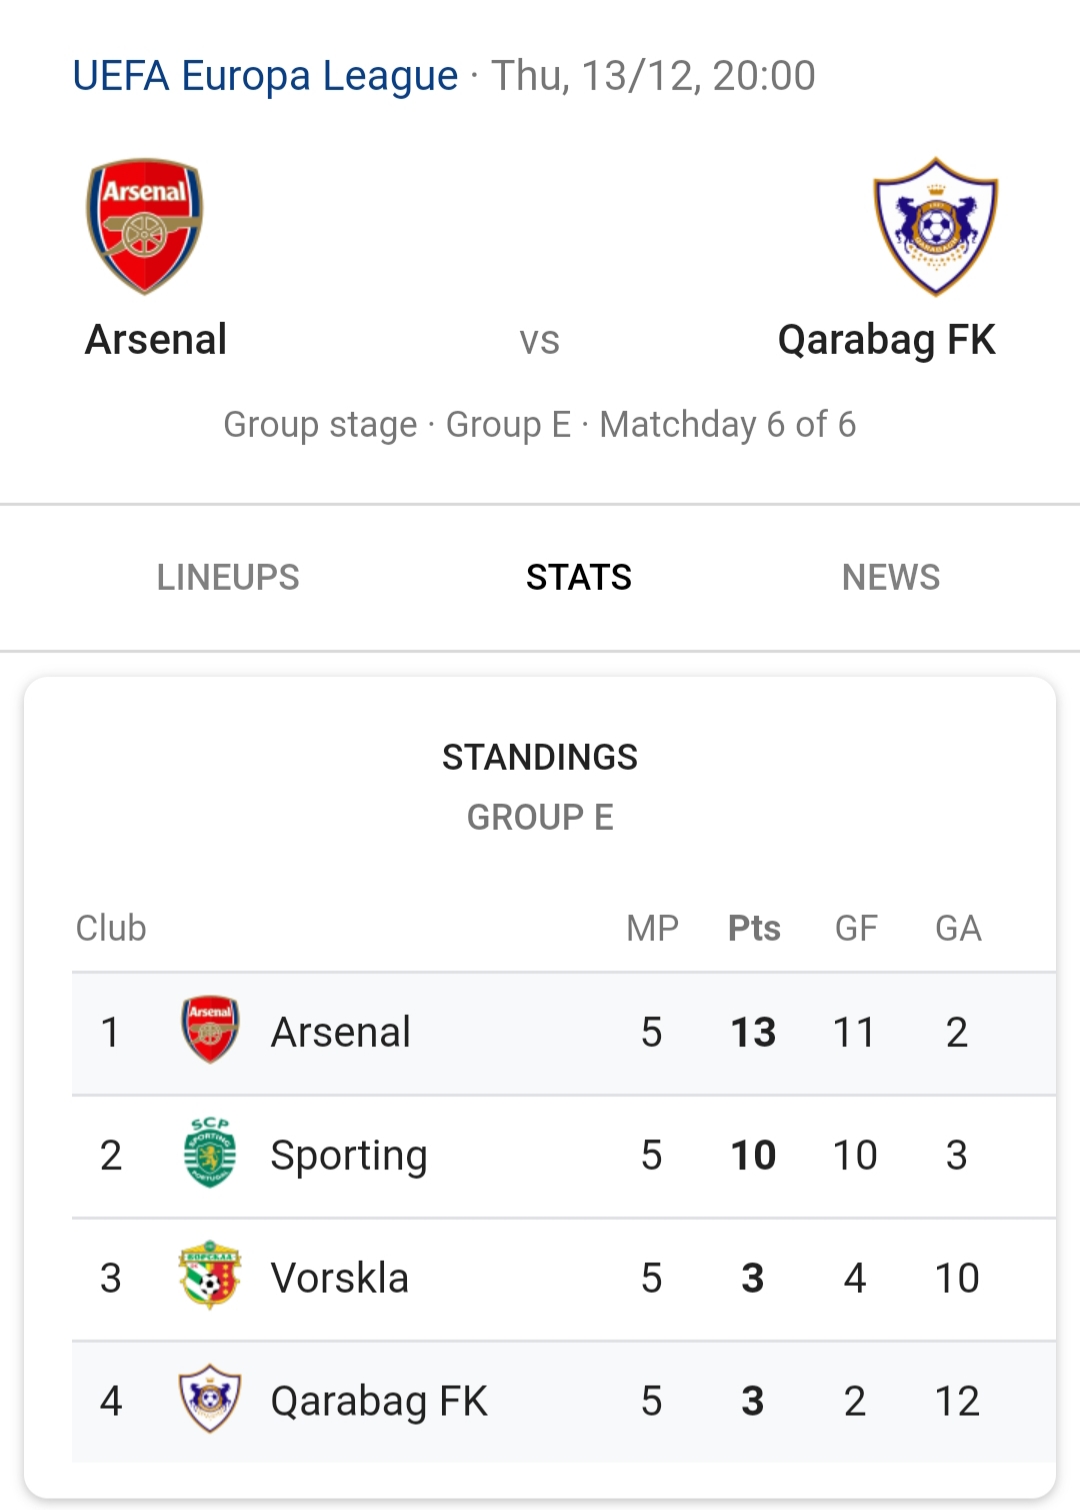Select Sporting name in the standings row

click(x=349, y=1155)
